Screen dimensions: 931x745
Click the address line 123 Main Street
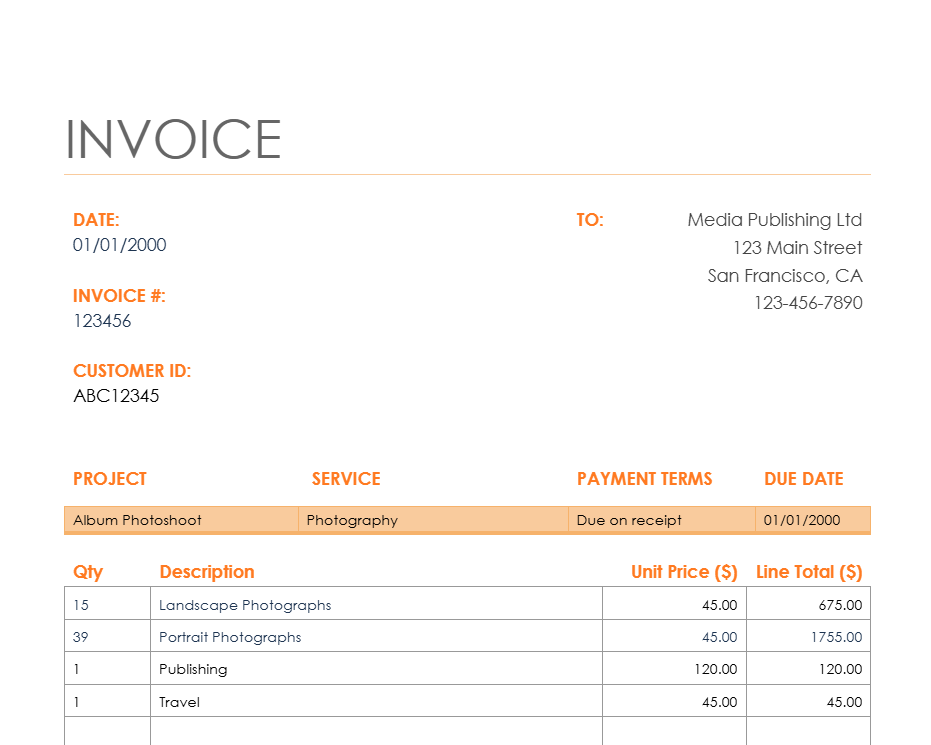(797, 248)
